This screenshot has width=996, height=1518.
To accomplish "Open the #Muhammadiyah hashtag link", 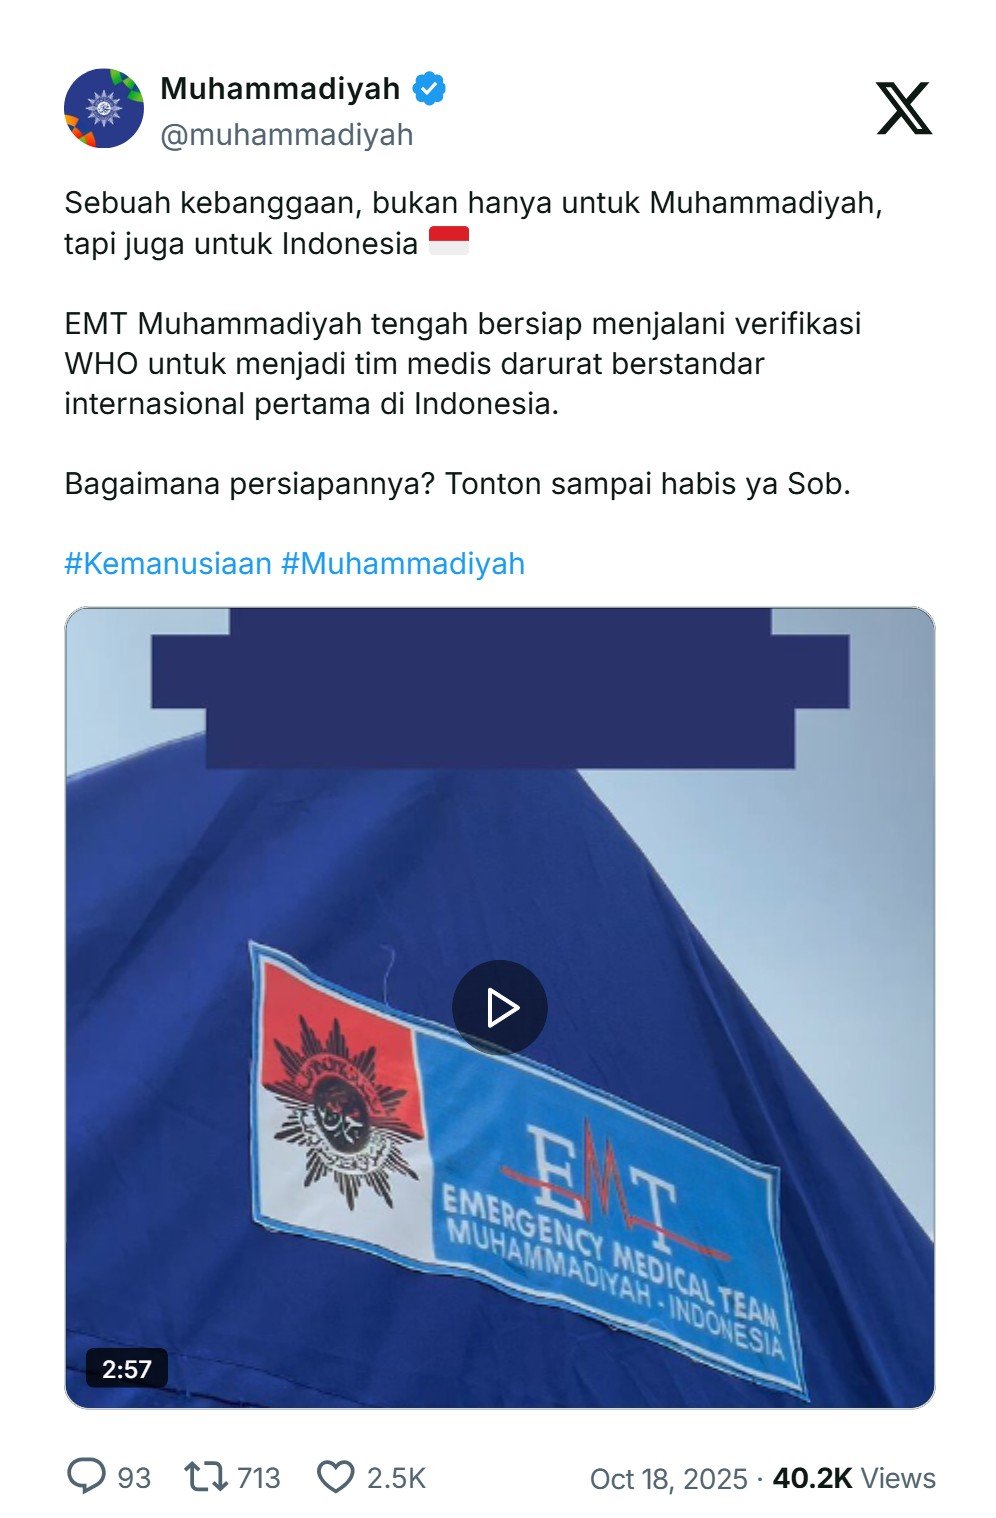I will click(403, 563).
